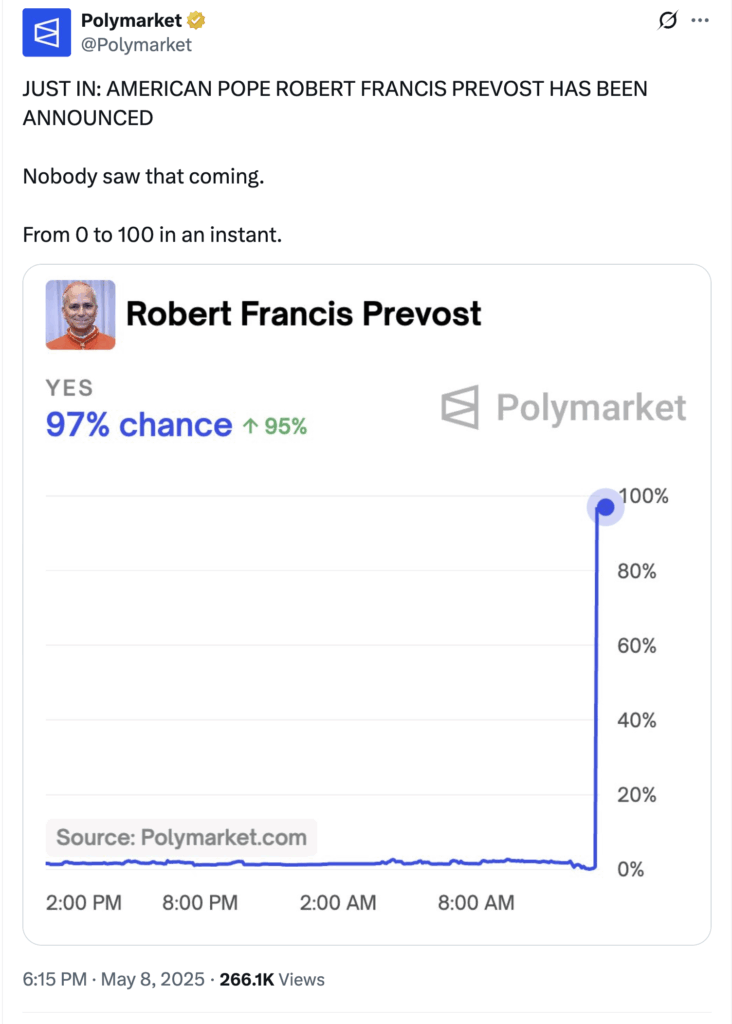Click the gold verified badge
Screen dimensions: 732x1024
pyautogui.click(x=199, y=22)
